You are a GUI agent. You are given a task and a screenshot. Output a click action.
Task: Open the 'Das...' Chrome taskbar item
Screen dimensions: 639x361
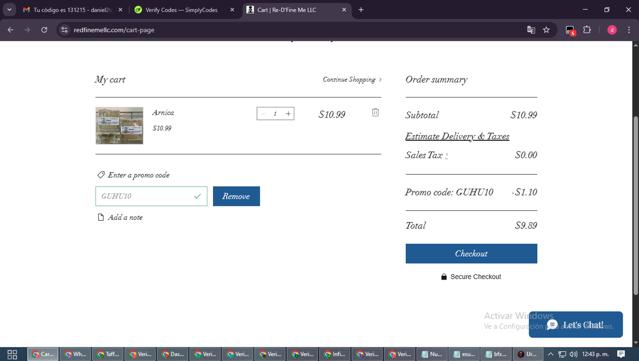pyautogui.click(x=173, y=354)
